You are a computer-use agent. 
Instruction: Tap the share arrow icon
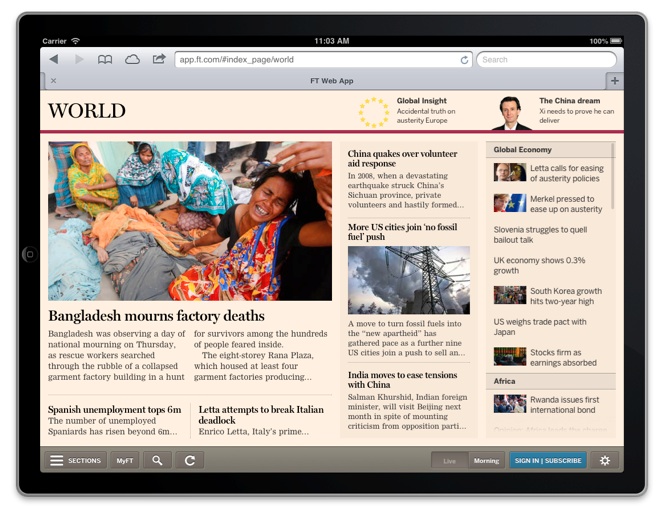tap(159, 59)
